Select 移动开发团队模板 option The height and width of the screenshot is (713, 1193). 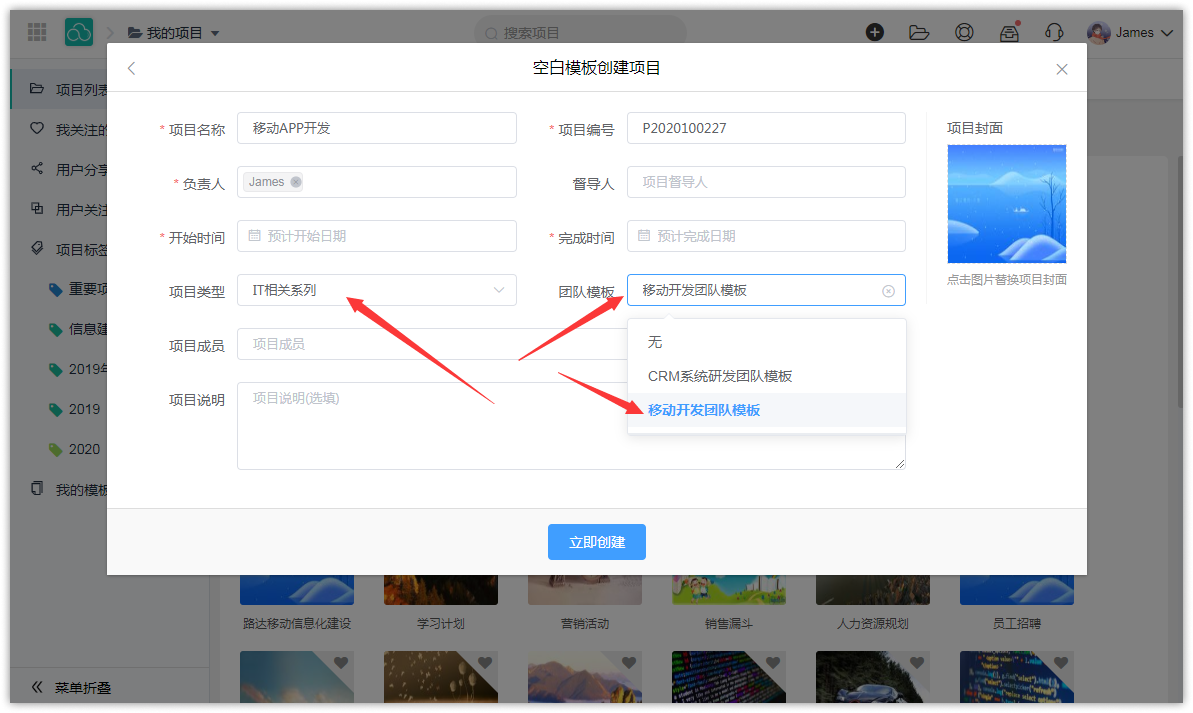click(x=704, y=410)
